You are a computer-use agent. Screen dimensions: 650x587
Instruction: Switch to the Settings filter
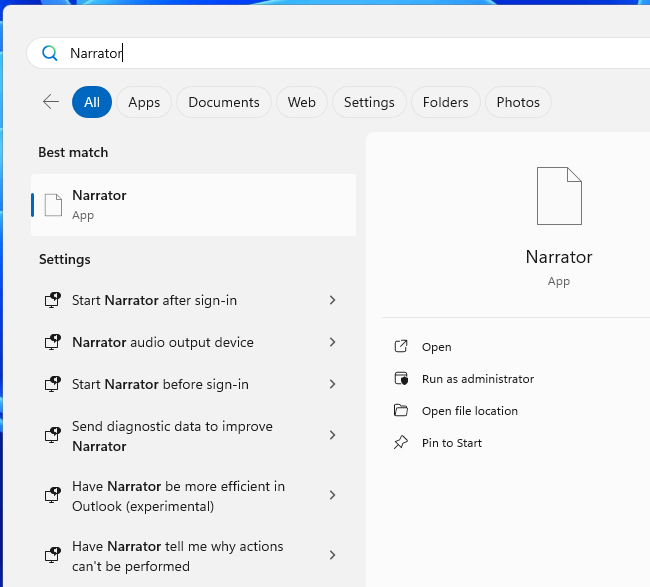pyautogui.click(x=369, y=102)
